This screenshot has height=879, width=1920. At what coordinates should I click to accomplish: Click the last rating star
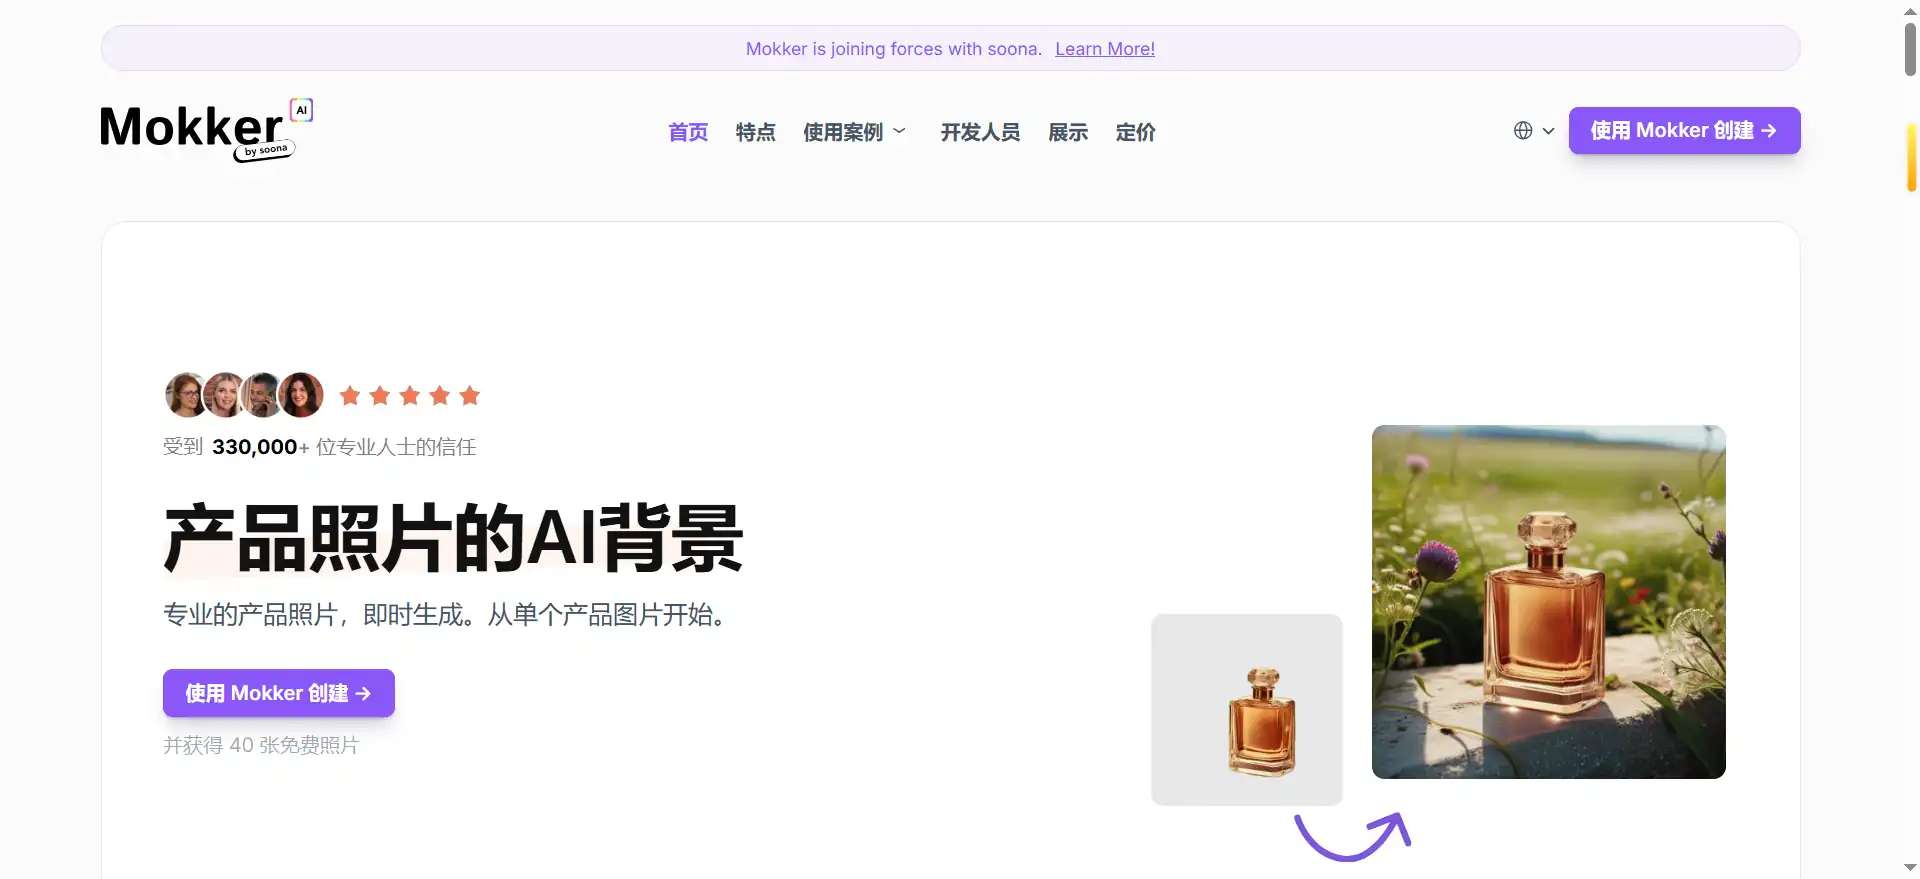coord(470,396)
